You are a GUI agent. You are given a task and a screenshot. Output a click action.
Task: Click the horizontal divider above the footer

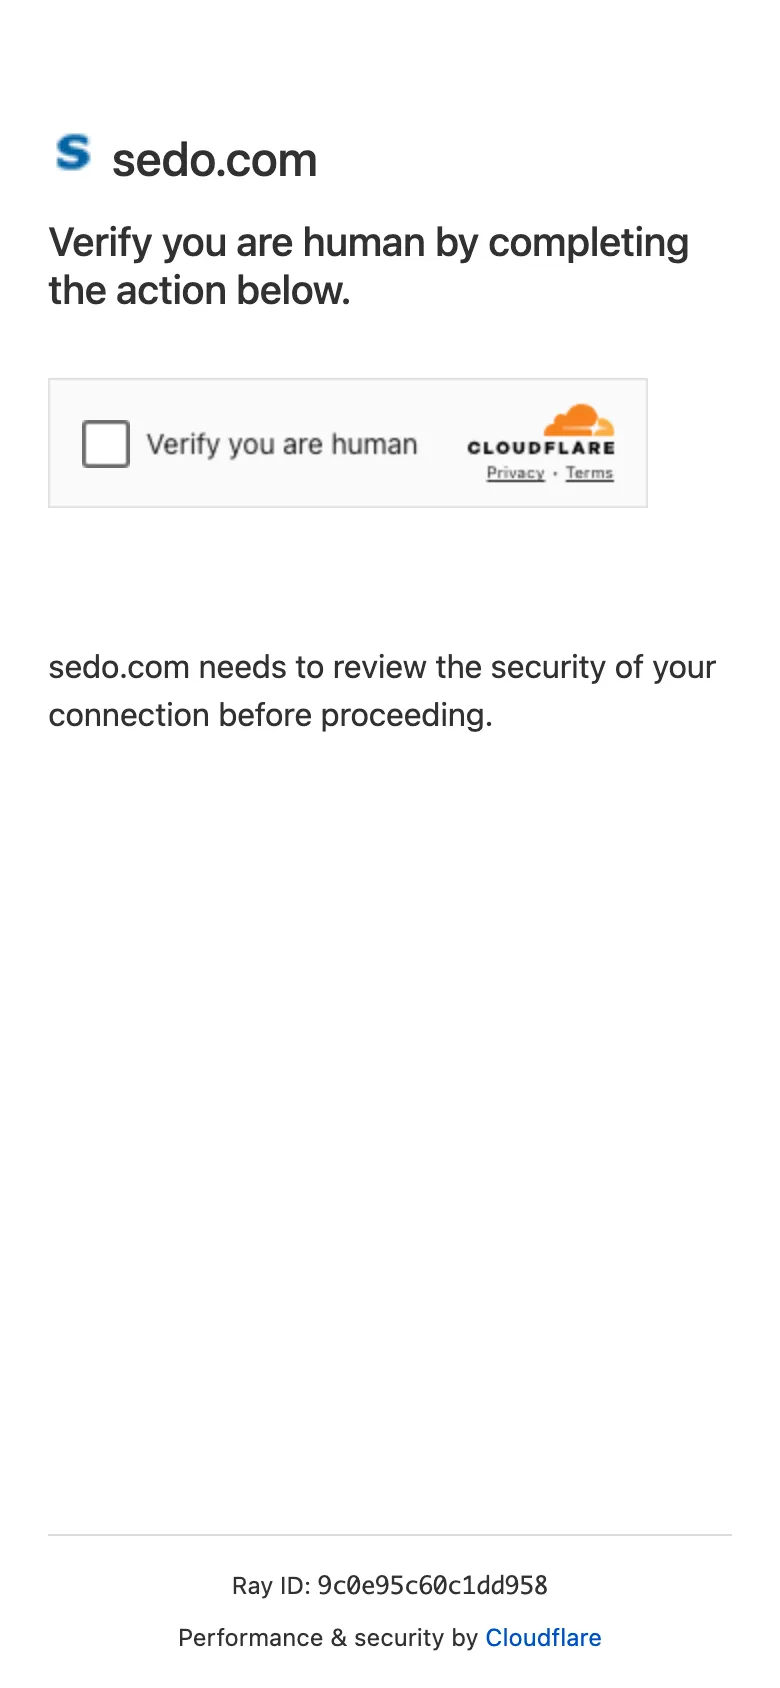click(390, 1534)
